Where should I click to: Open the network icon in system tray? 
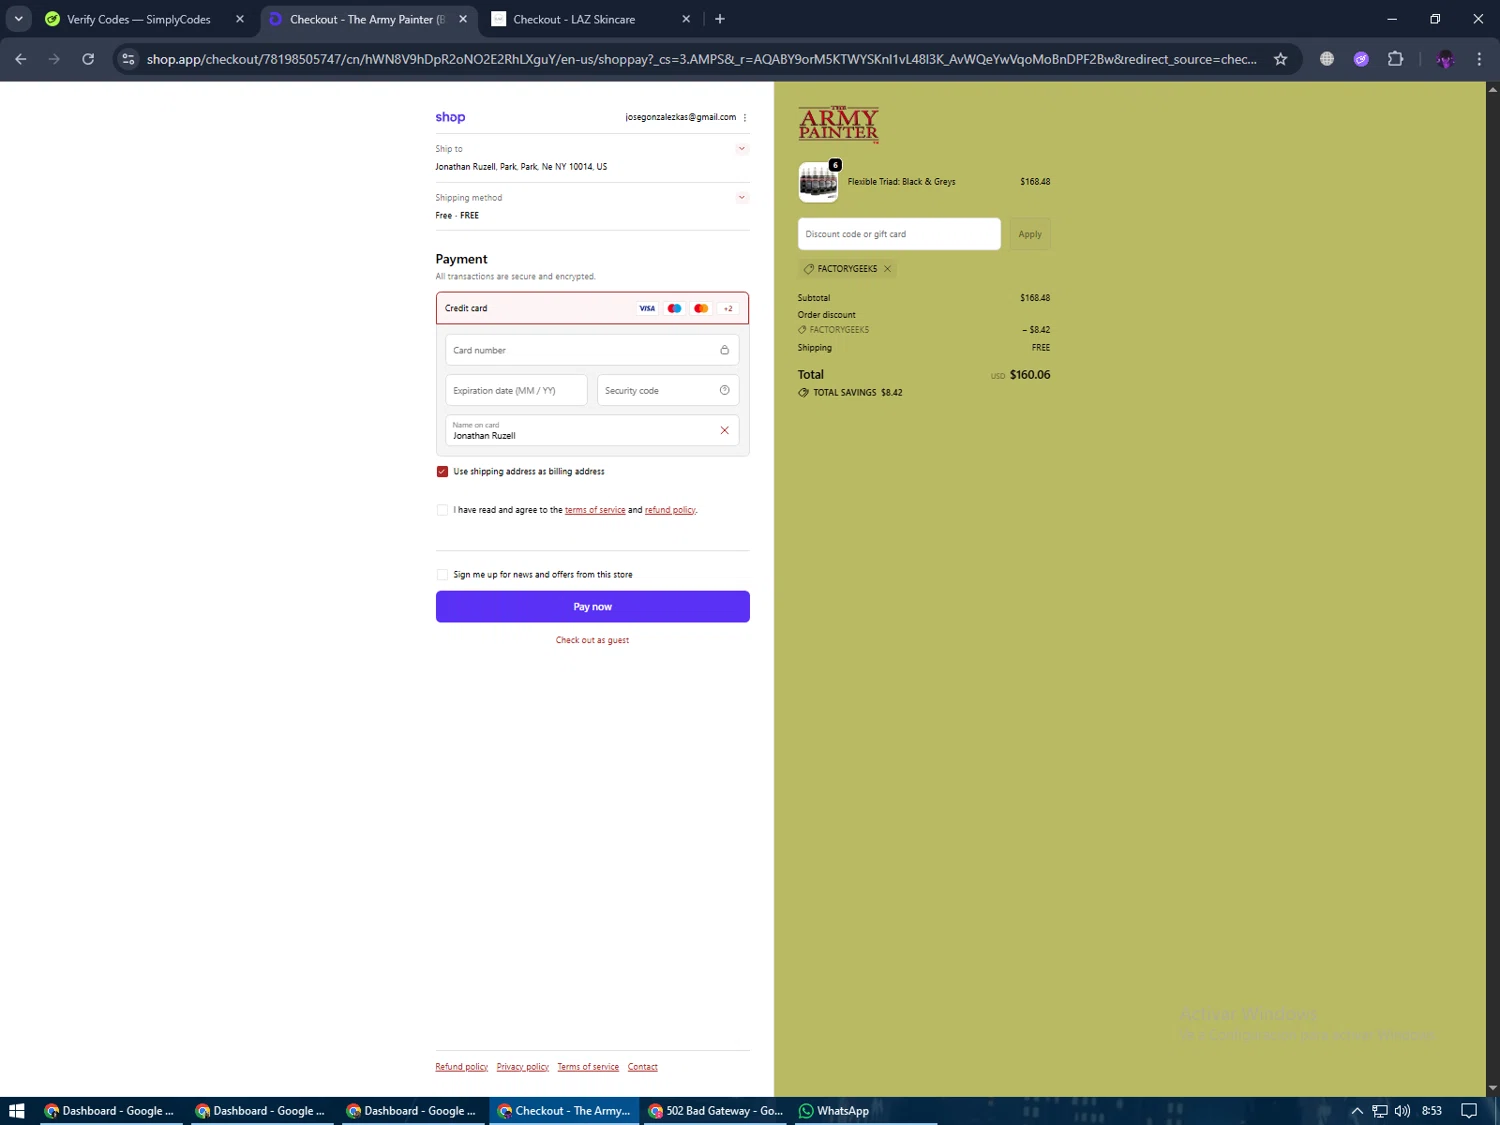point(1380,1111)
